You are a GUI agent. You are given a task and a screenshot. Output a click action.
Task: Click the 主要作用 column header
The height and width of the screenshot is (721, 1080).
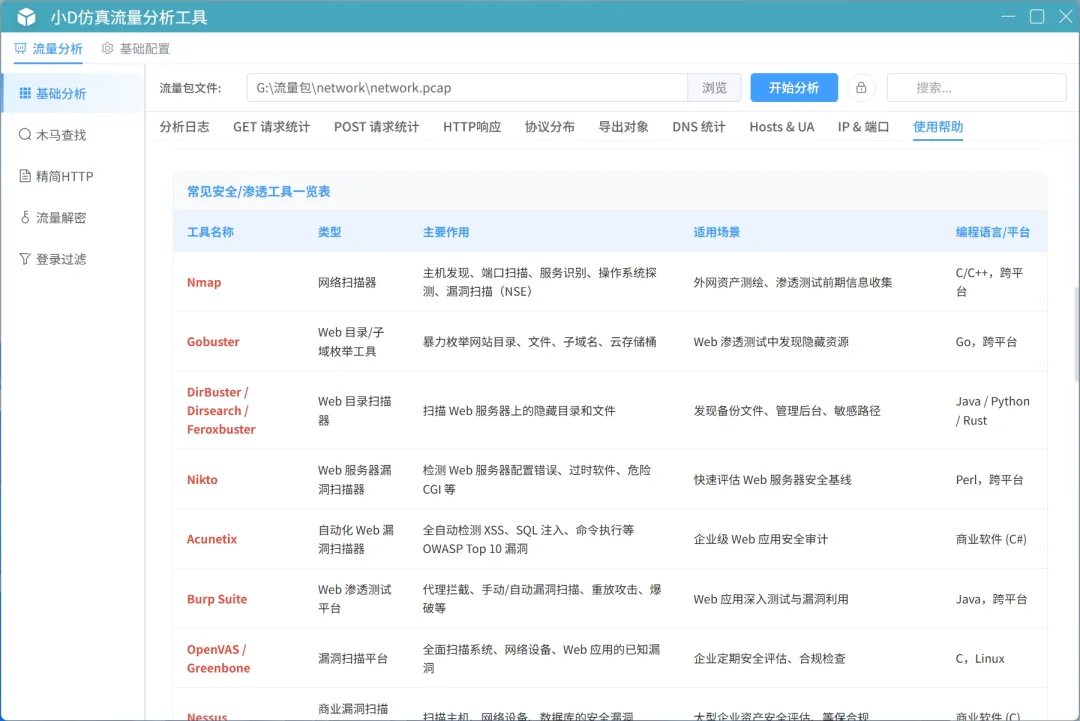click(x=446, y=232)
